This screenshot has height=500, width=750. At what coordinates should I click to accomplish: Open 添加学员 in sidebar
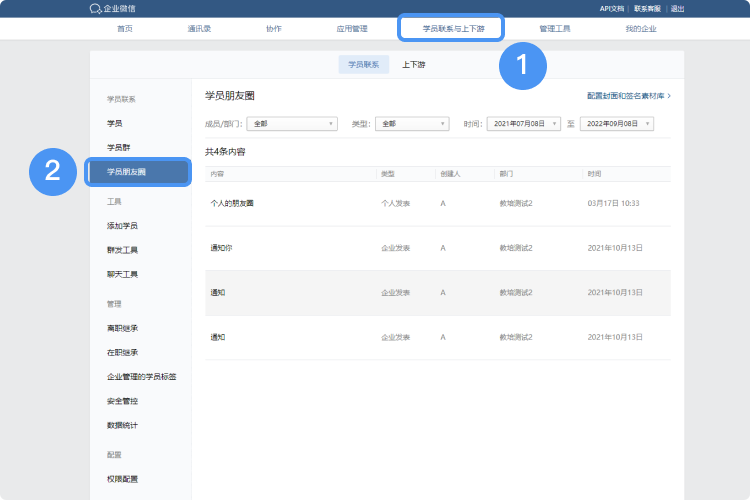(x=122, y=226)
